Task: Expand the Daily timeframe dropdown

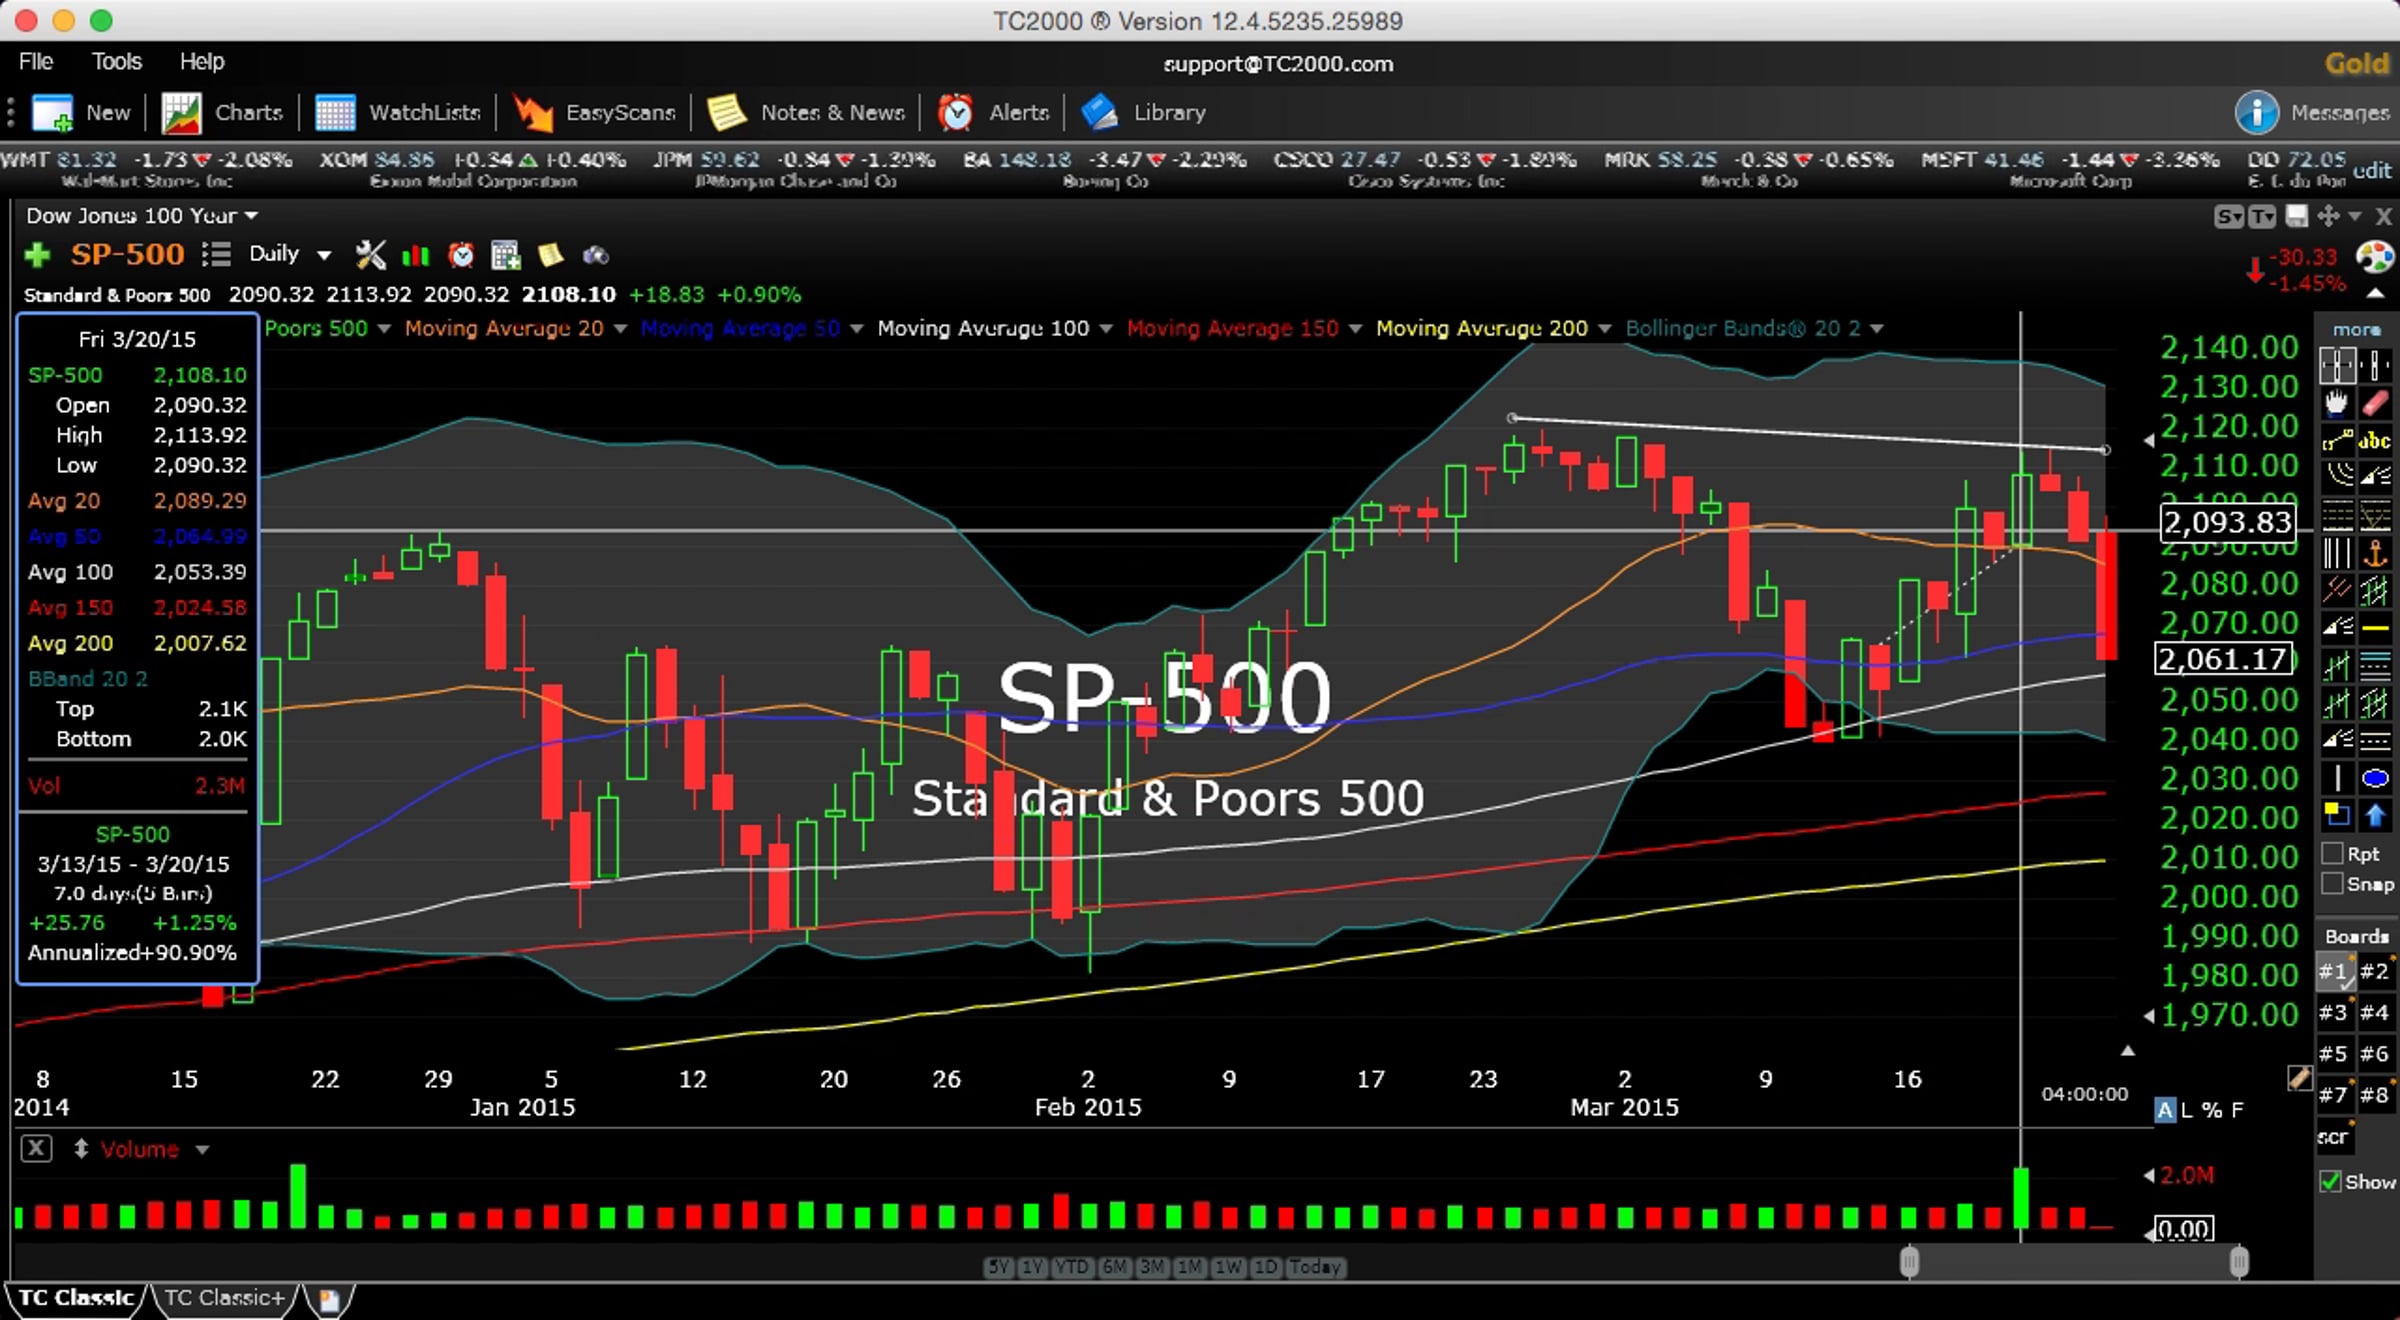Action: coord(324,255)
